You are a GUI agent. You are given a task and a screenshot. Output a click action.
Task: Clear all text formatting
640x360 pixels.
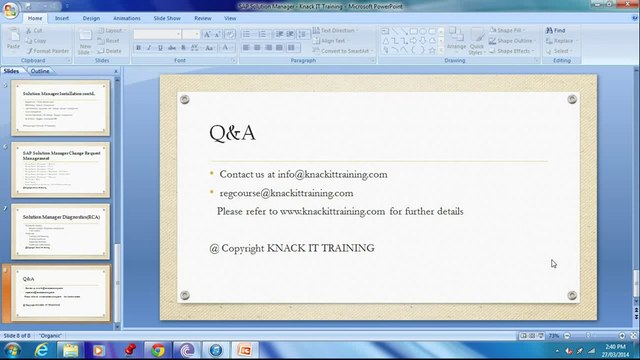tap(230, 35)
